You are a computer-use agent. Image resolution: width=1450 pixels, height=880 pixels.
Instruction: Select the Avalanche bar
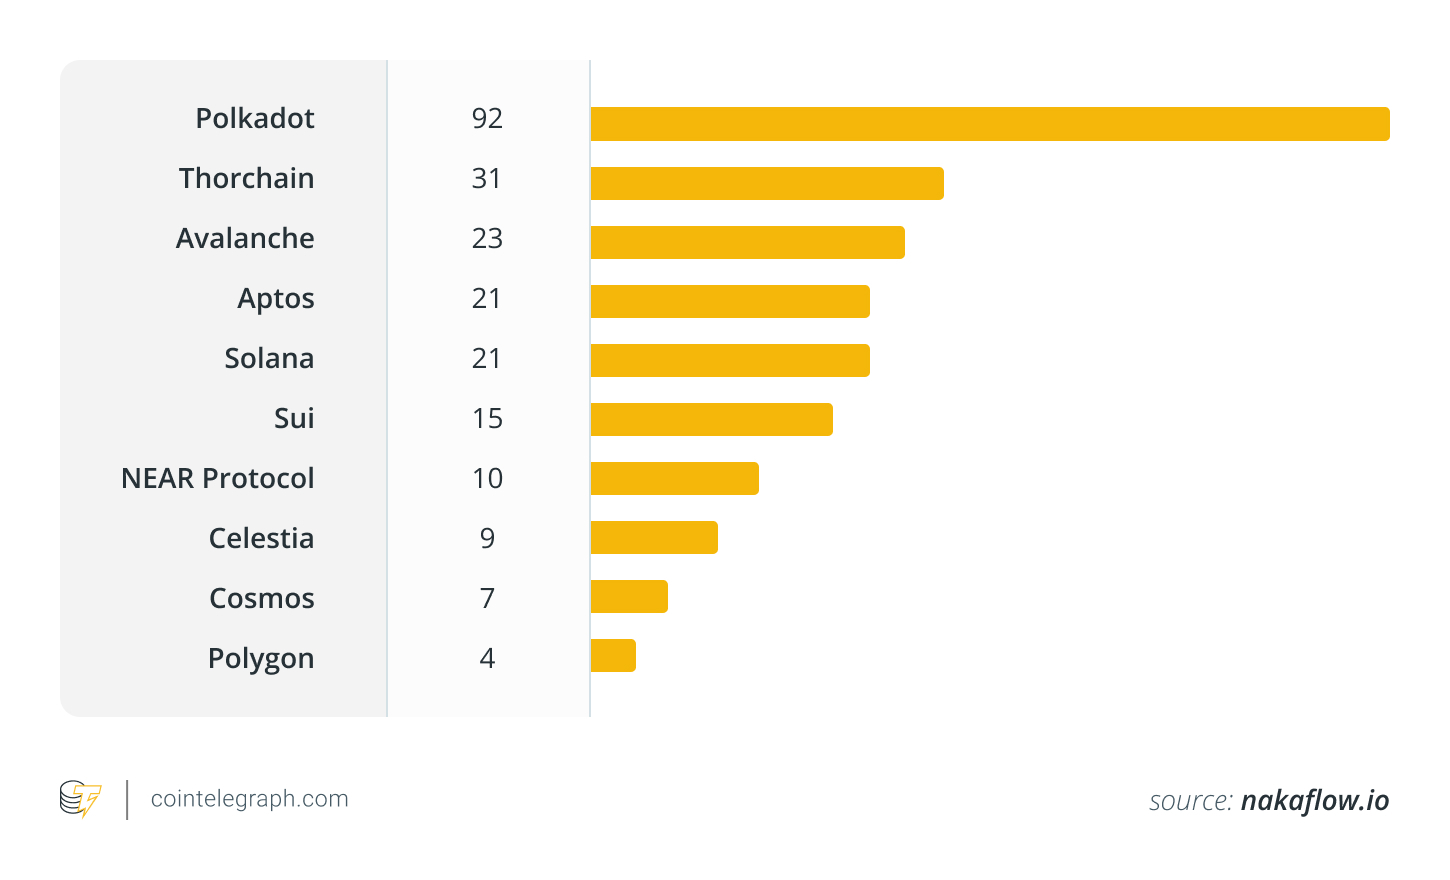[747, 243]
